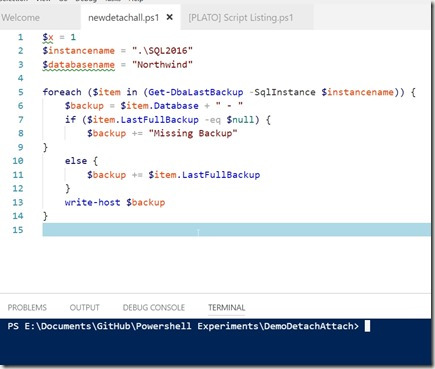
Task: Click the $null value on line 7
Action: 240,120
